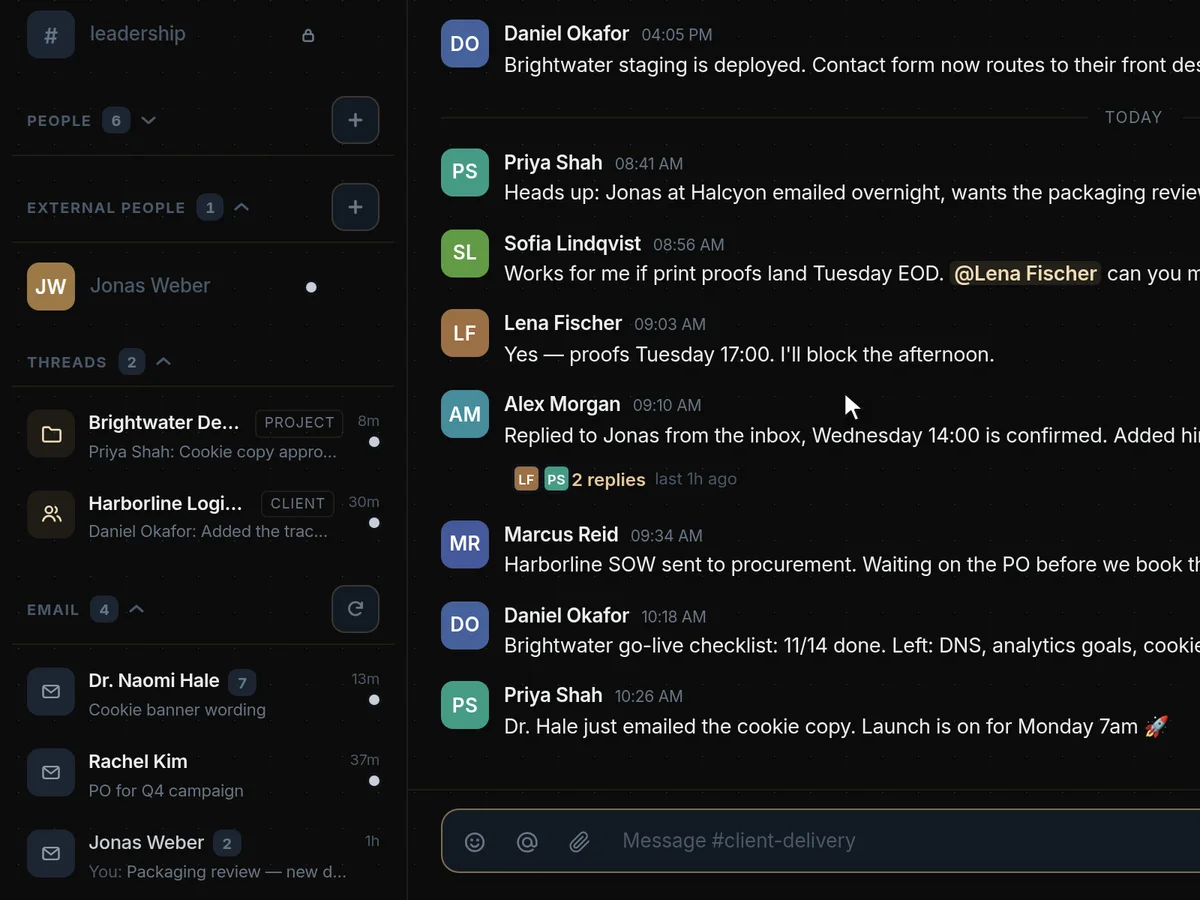Click the TODAY date divider label
This screenshot has height=900, width=1200.
tap(1133, 117)
